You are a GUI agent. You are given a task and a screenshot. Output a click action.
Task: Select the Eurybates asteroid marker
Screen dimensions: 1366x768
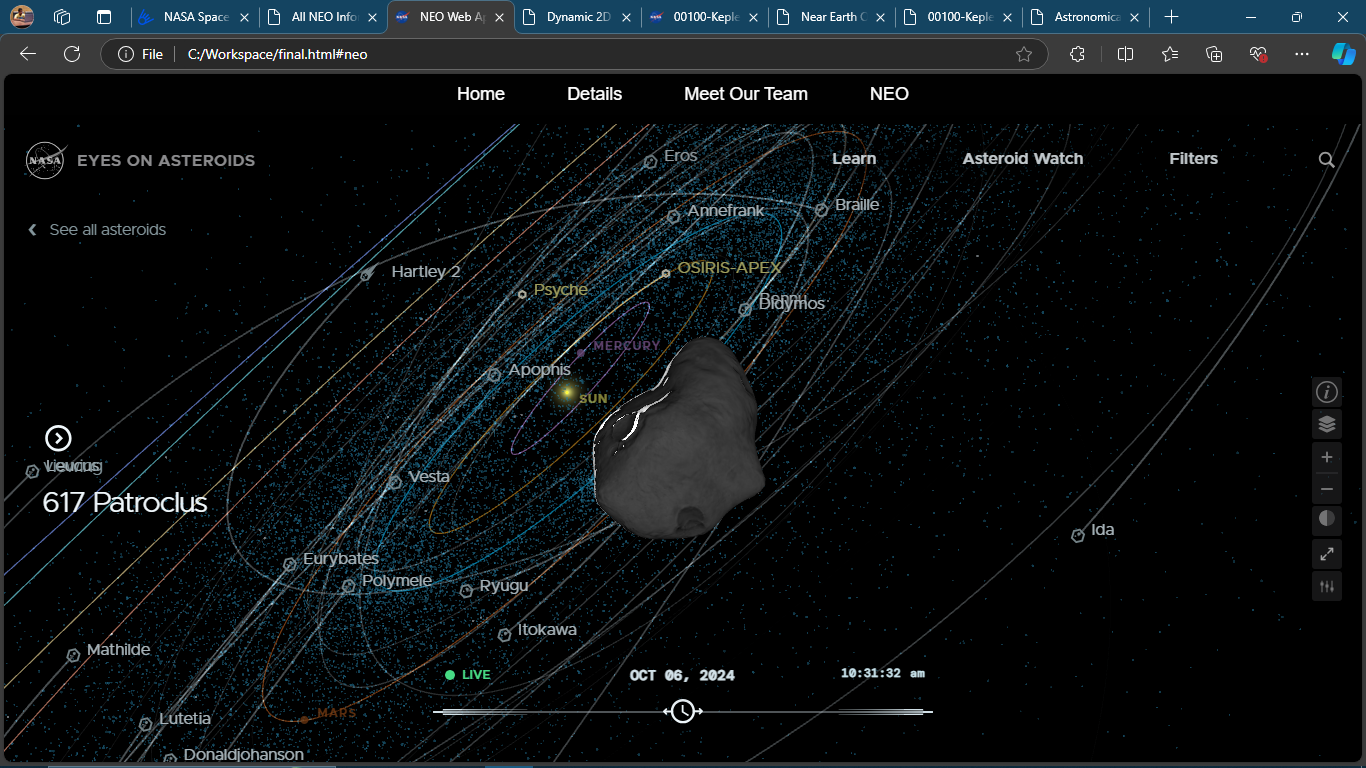tap(290, 564)
